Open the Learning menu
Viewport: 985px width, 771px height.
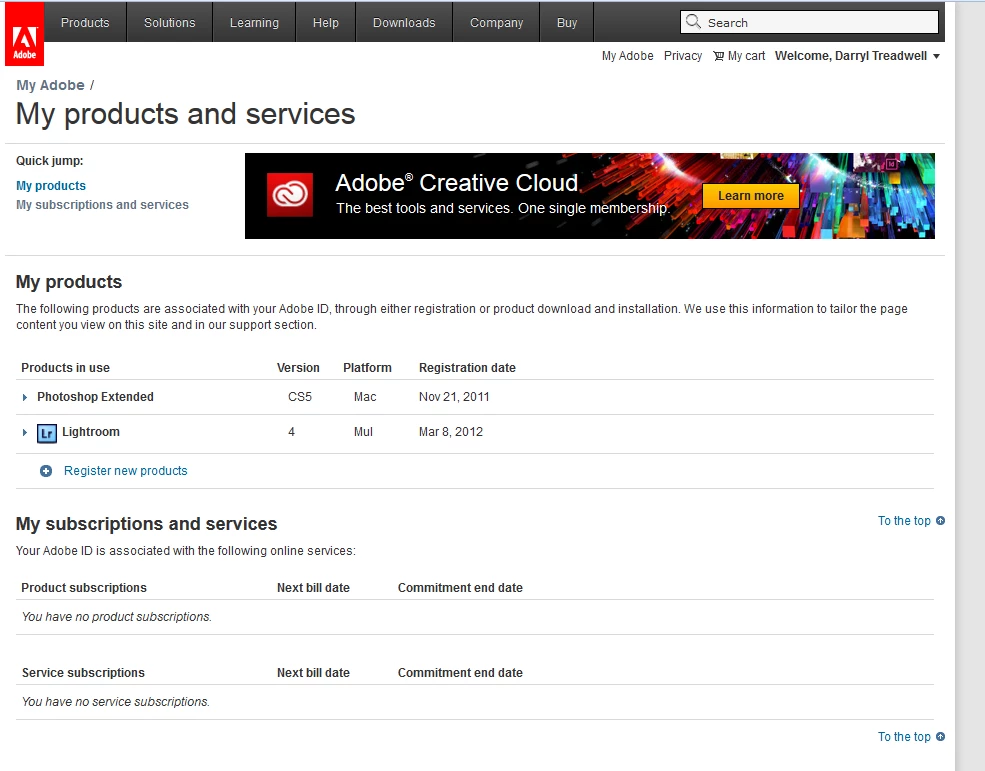pos(254,23)
